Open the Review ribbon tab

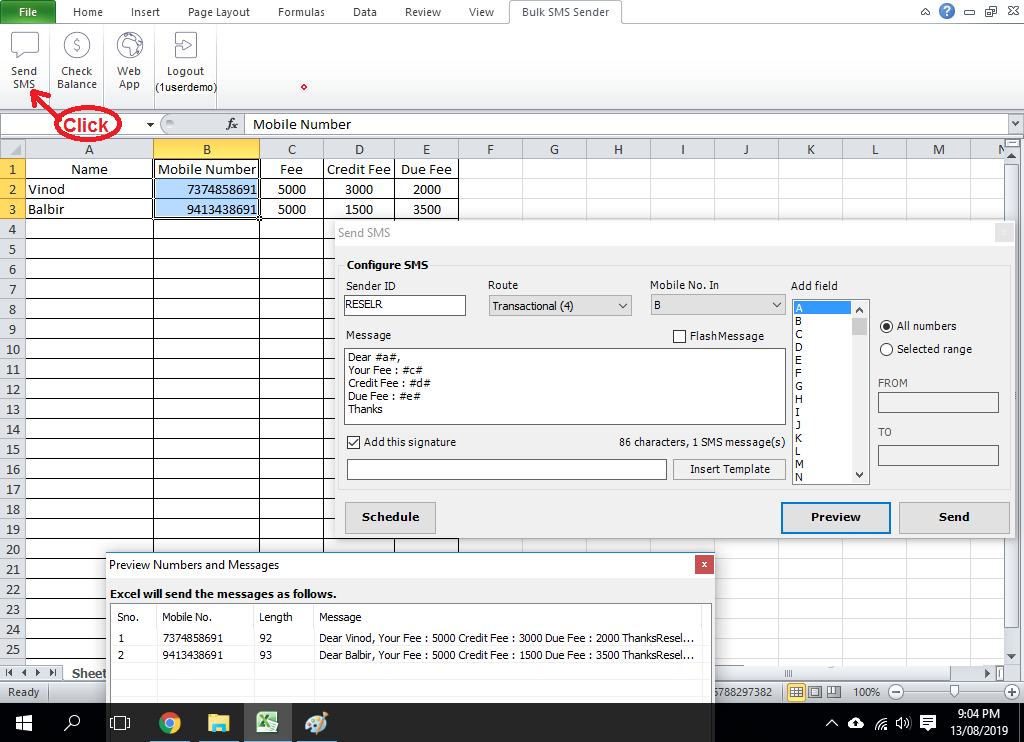point(423,12)
